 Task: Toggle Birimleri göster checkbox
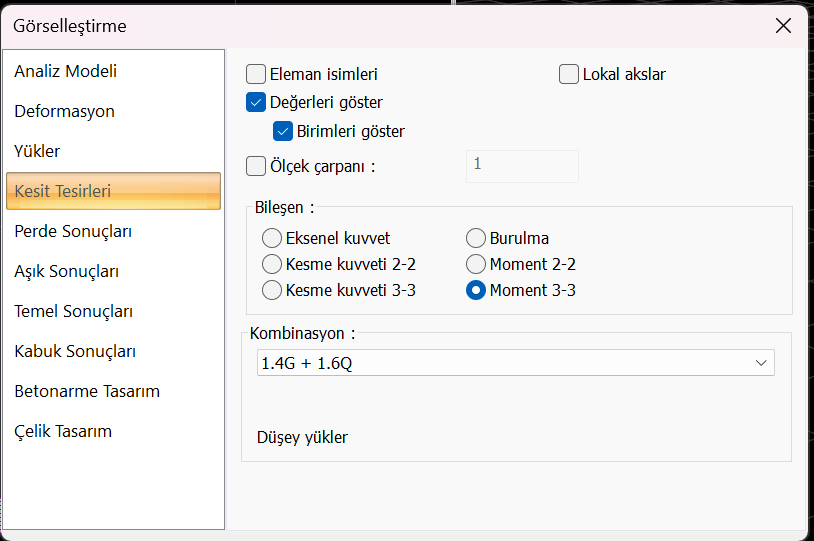click(x=283, y=131)
